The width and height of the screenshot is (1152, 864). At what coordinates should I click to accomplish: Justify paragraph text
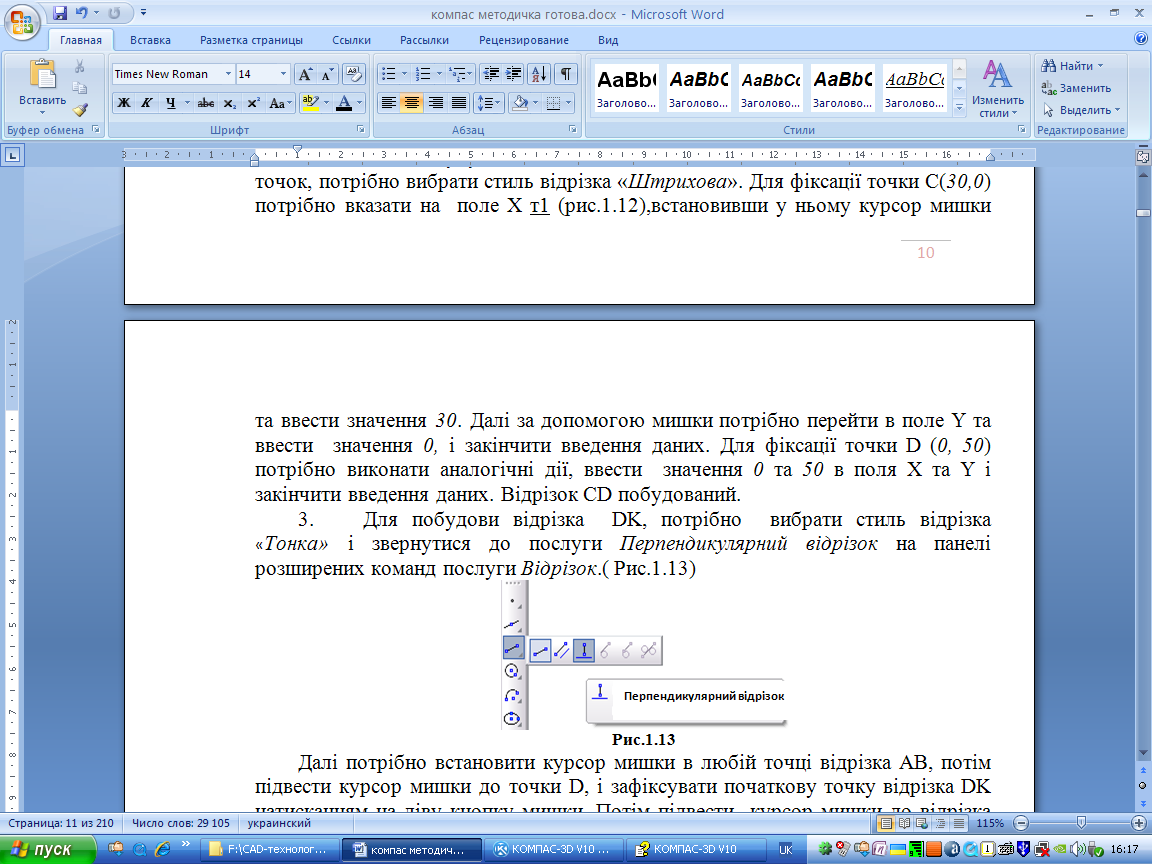[459, 103]
